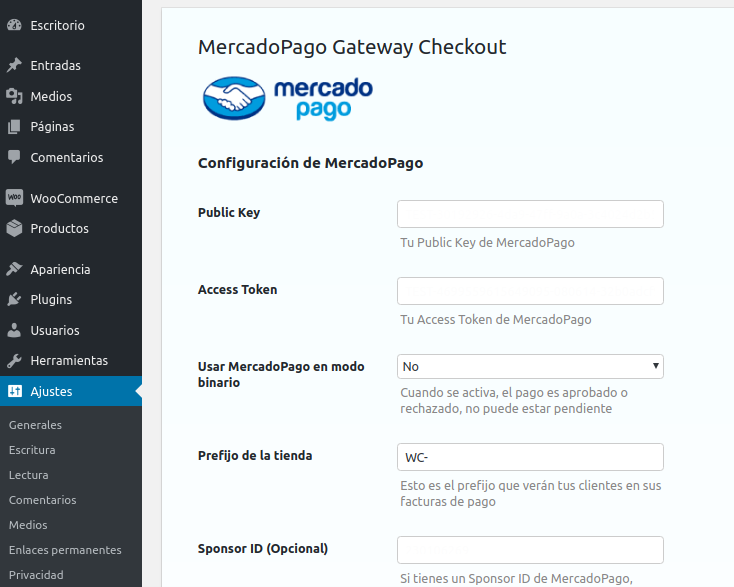The width and height of the screenshot is (734, 587).
Task: Go to the top-level Medios menu label
Action: pyautogui.click(x=51, y=96)
